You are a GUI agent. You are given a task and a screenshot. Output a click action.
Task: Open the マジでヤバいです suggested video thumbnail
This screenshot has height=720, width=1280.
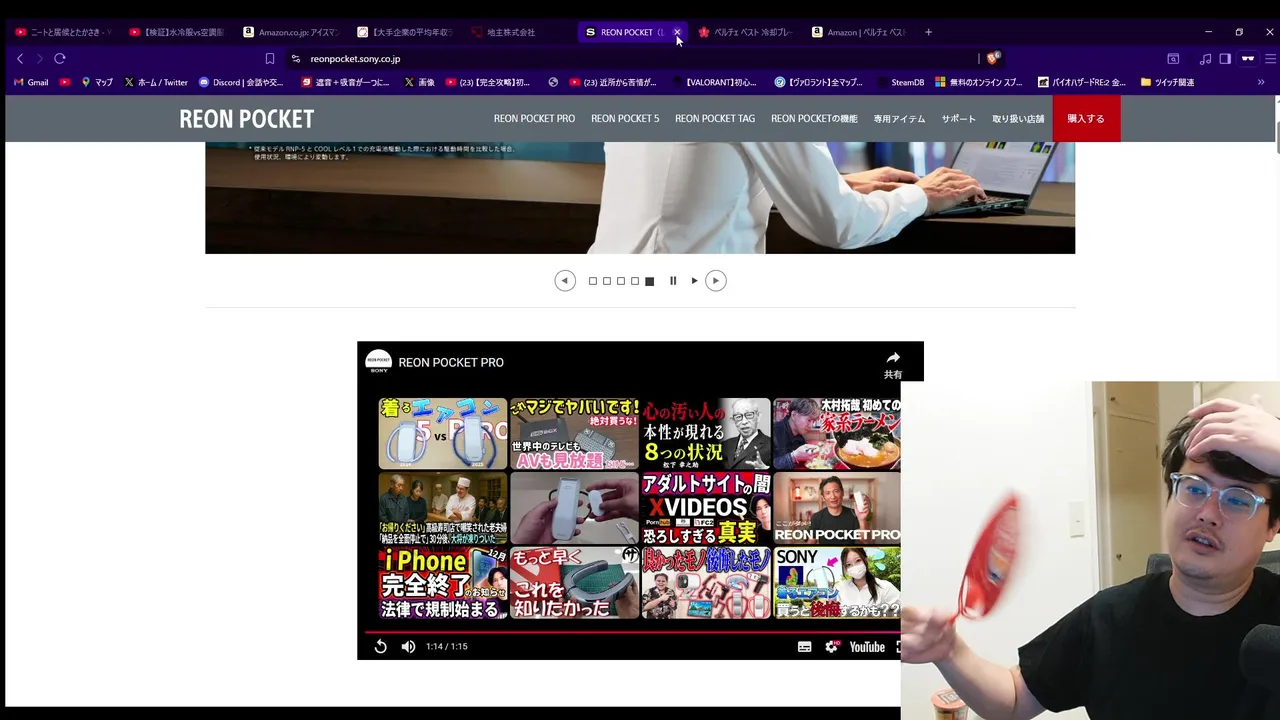tap(574, 434)
